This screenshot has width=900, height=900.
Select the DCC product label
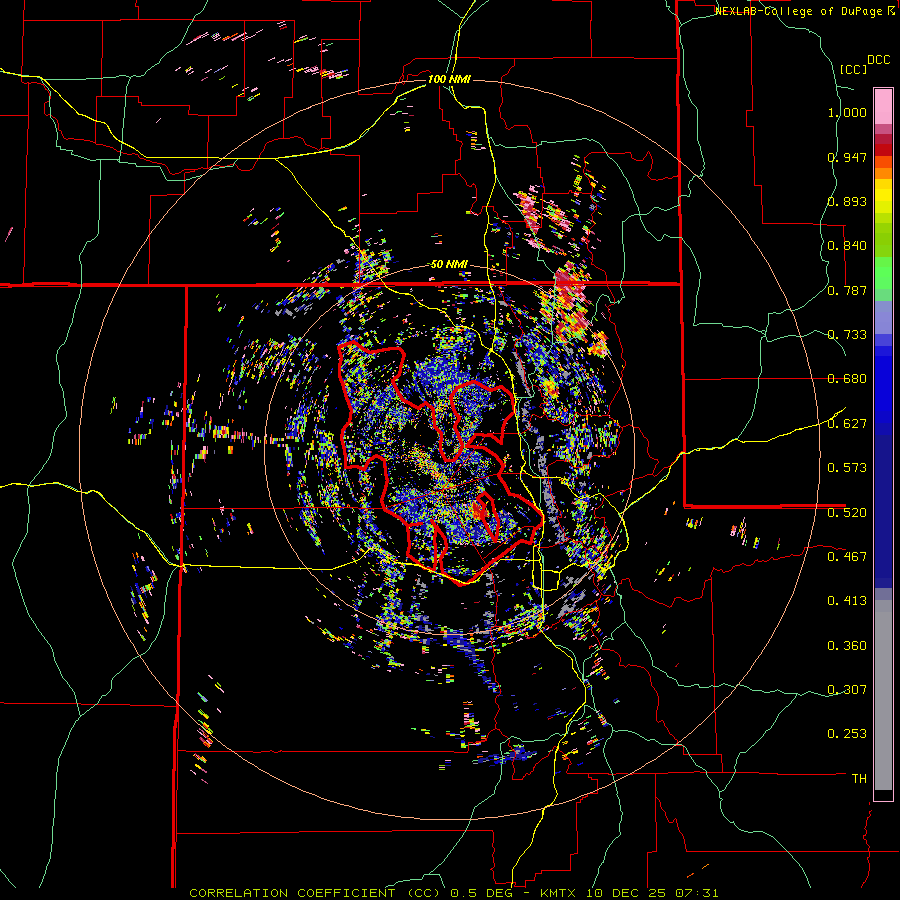pos(878,60)
